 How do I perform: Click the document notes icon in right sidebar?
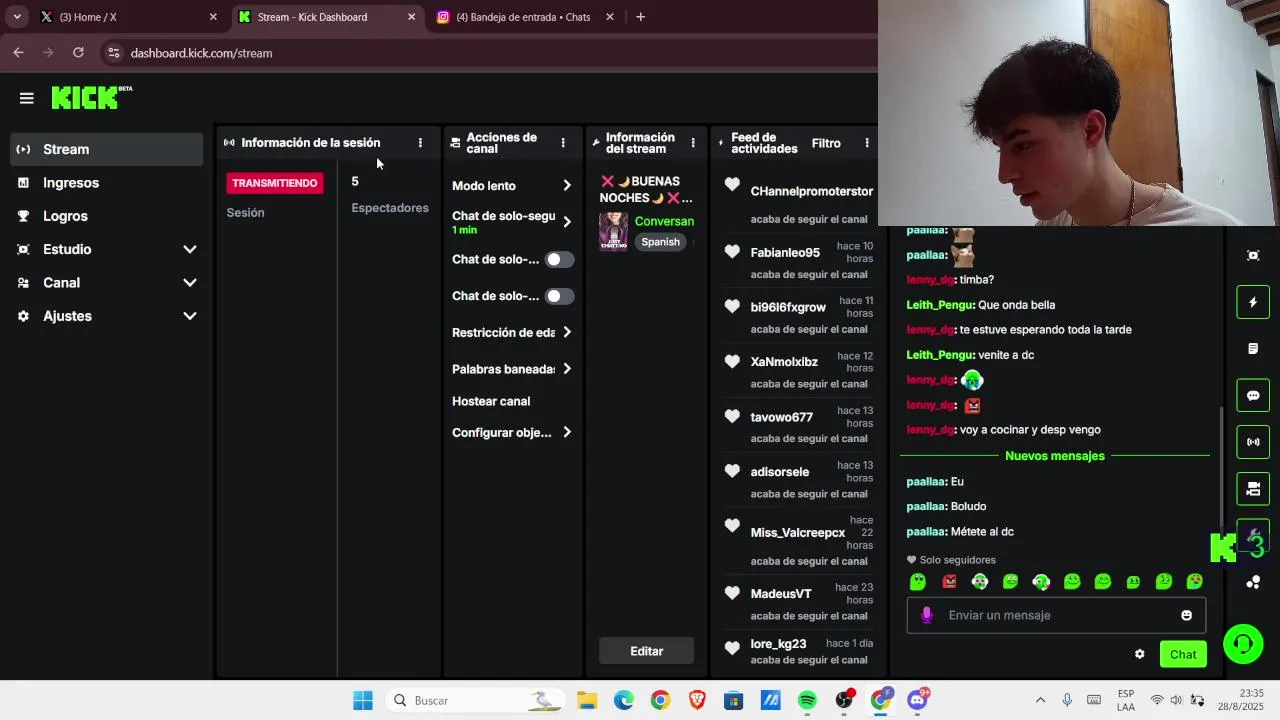click(1253, 349)
